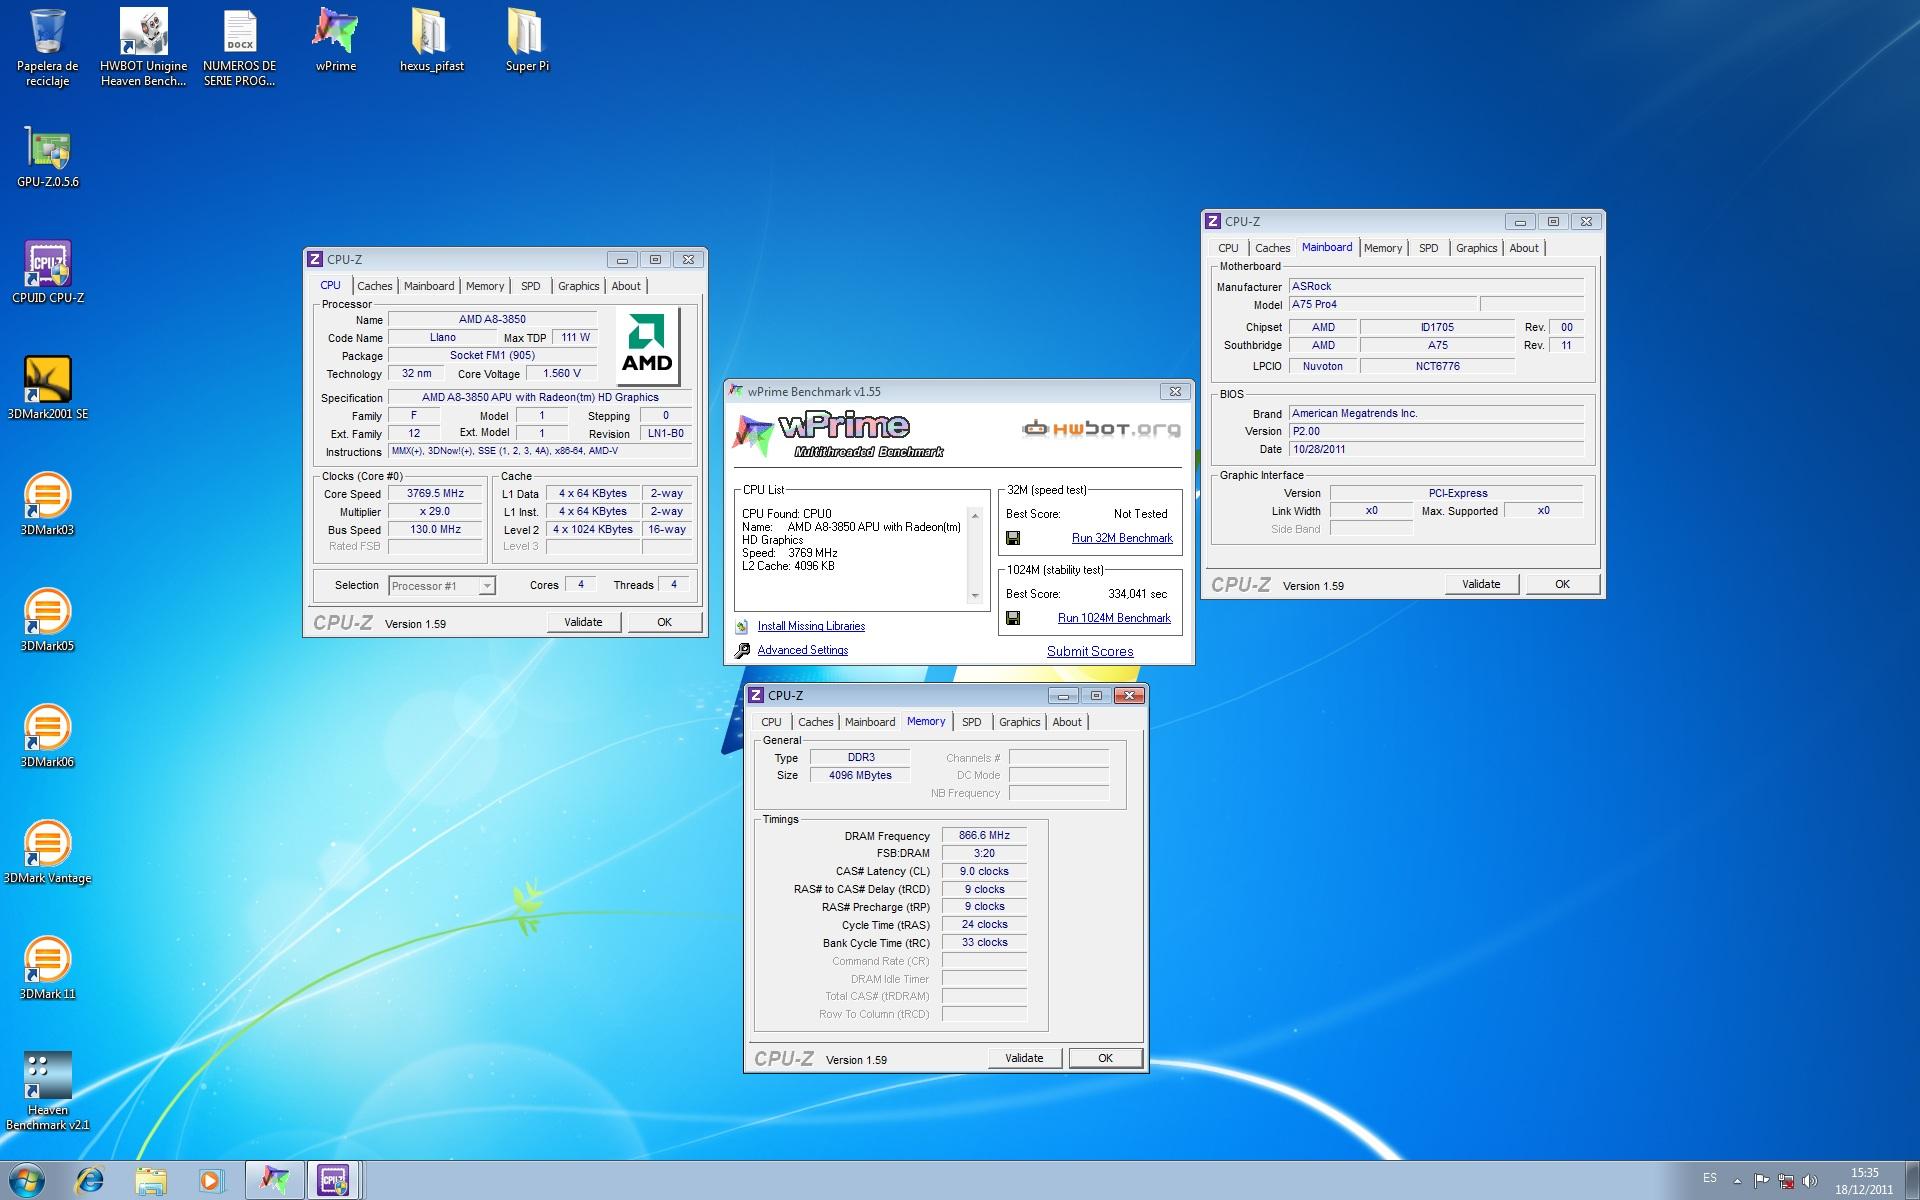Viewport: 1920px width, 1200px height.
Task: Click the Core Voltage value 1.560 V
Action: (562, 374)
